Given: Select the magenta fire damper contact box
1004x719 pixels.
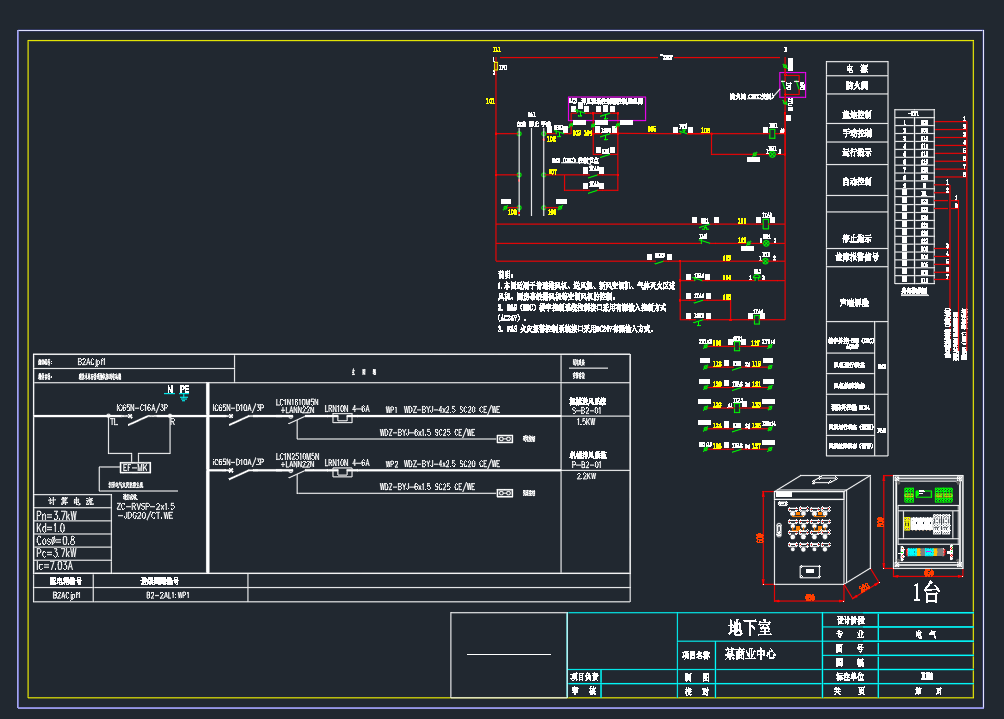Looking at the screenshot, I should click(x=792, y=85).
